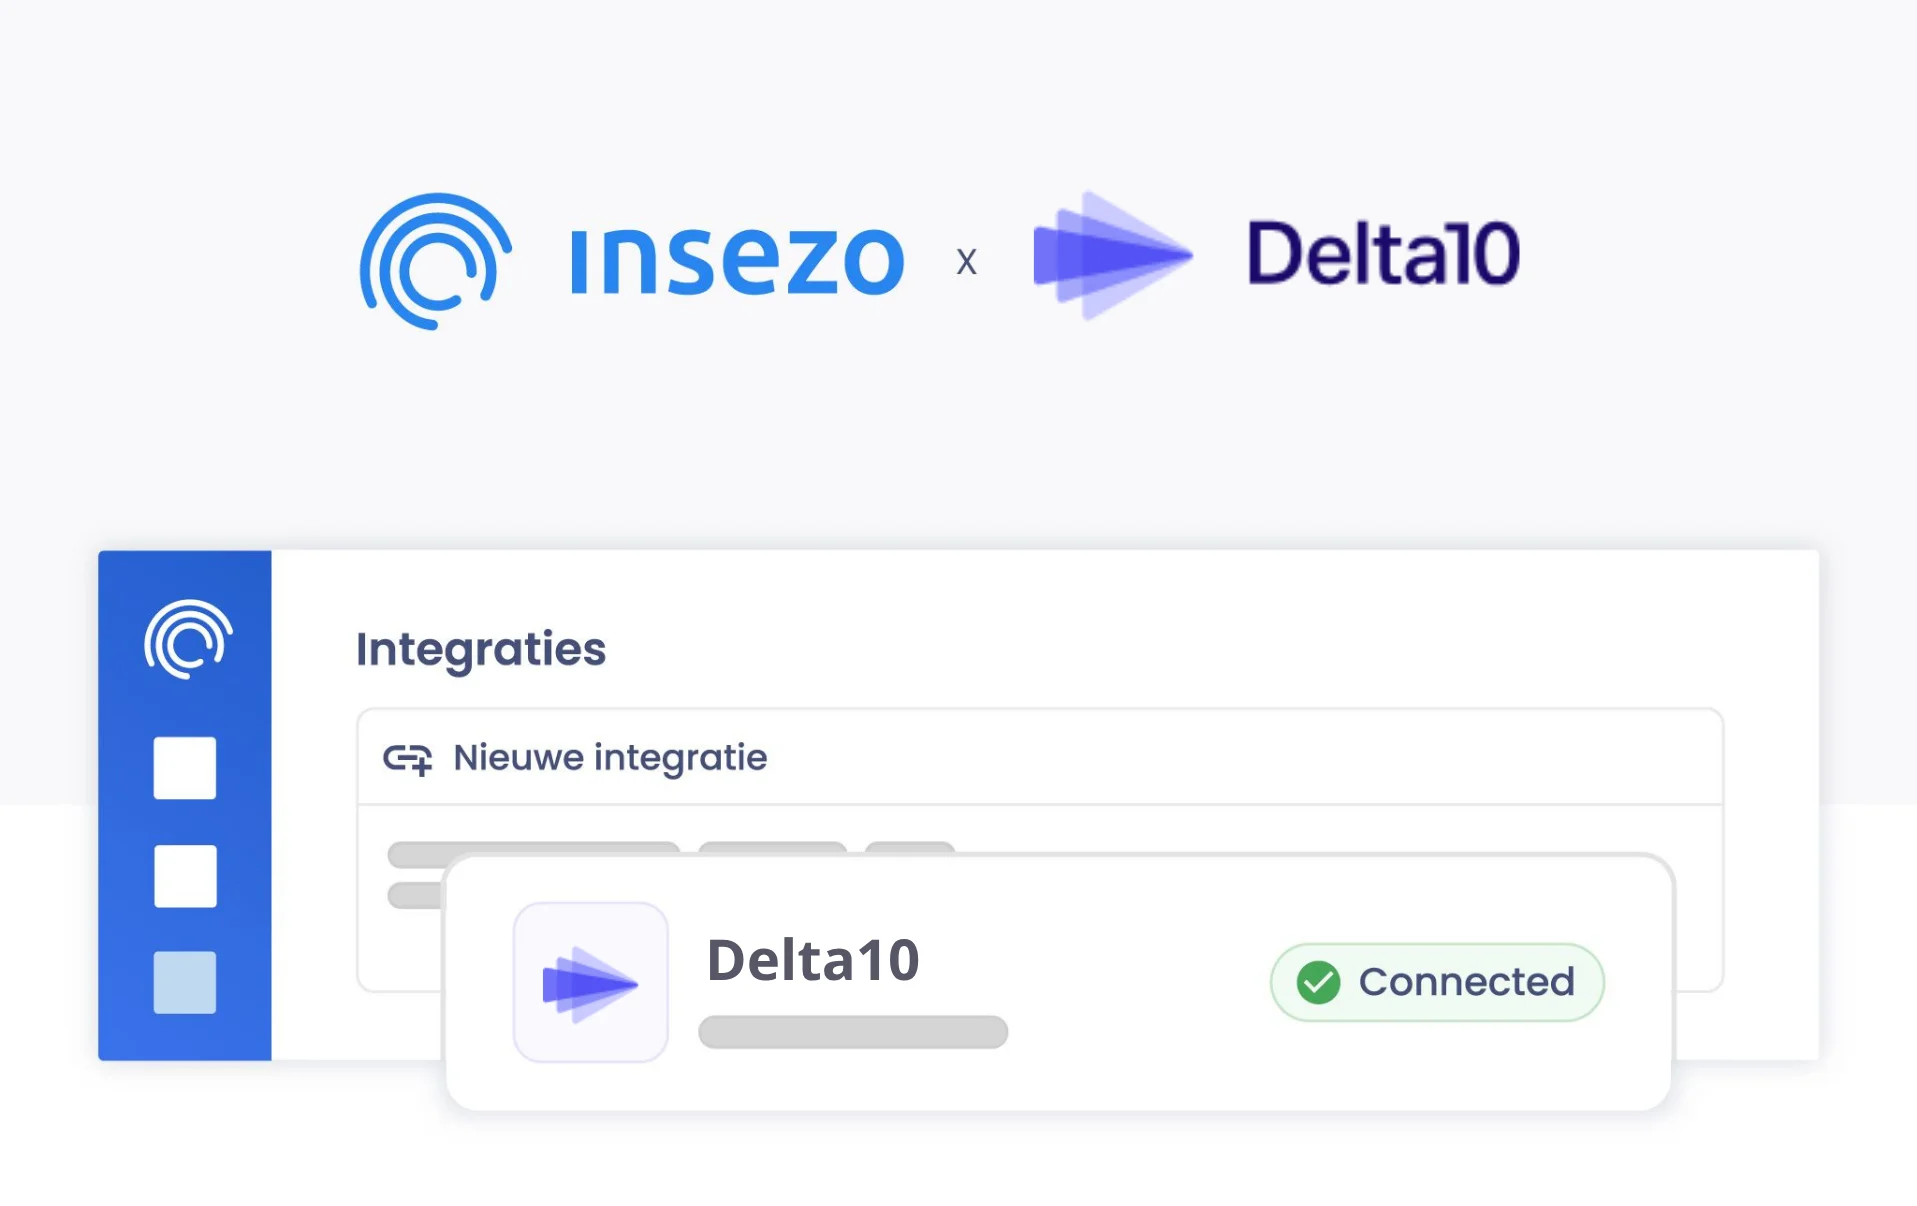Viewport: 1917px width, 1206px height.
Task: Open the highlighted light-blue sidebar square
Action: coord(185,982)
